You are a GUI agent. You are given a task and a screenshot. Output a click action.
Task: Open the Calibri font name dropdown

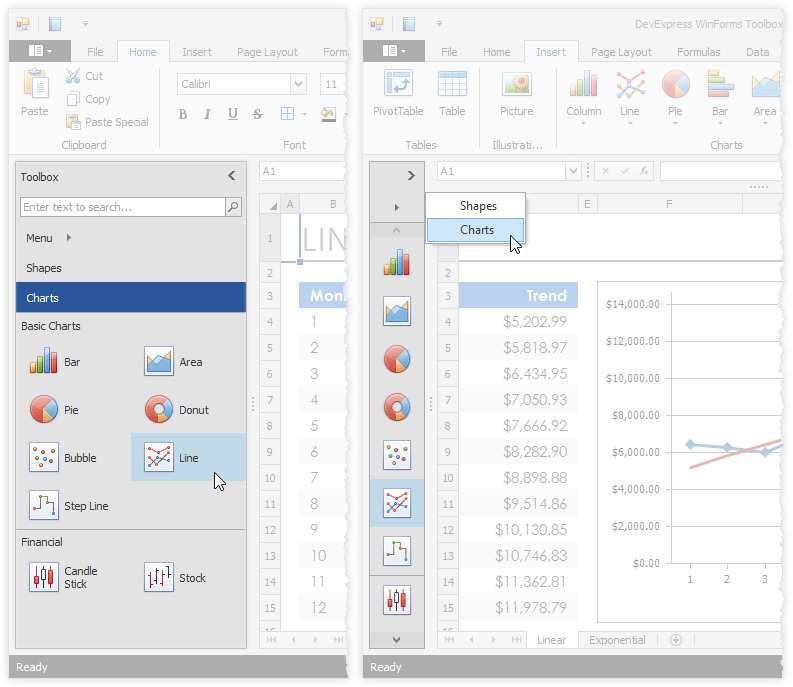coord(298,84)
